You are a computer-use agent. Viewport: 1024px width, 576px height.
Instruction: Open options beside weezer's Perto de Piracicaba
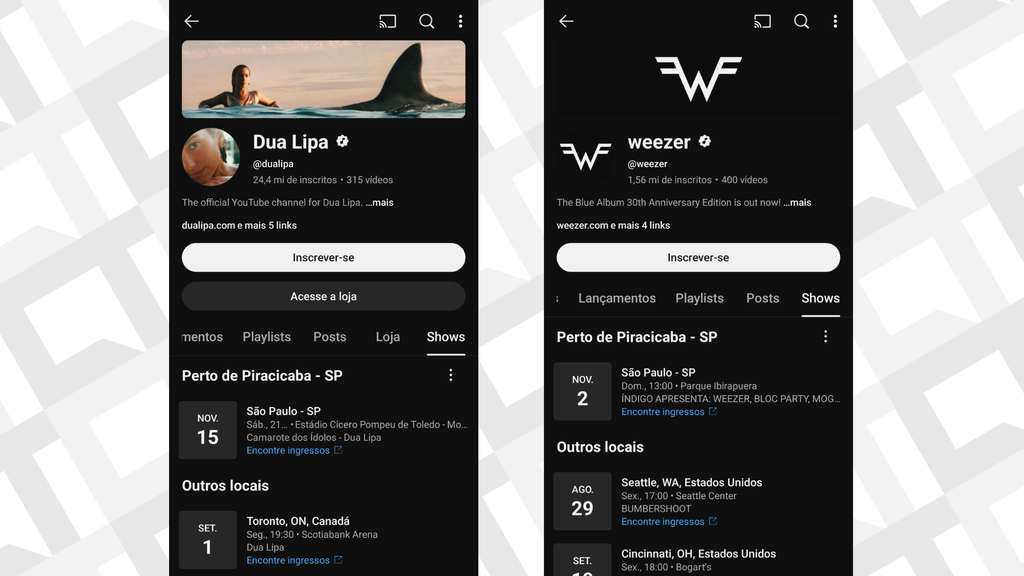coord(825,336)
